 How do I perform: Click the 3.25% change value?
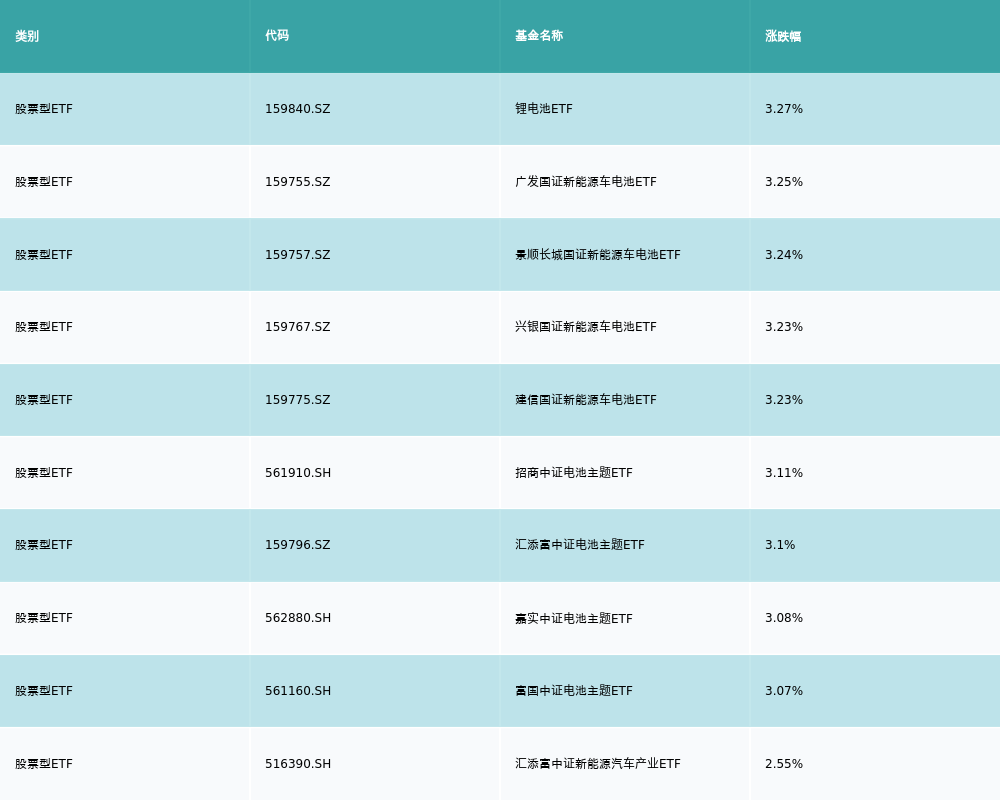[x=784, y=182]
